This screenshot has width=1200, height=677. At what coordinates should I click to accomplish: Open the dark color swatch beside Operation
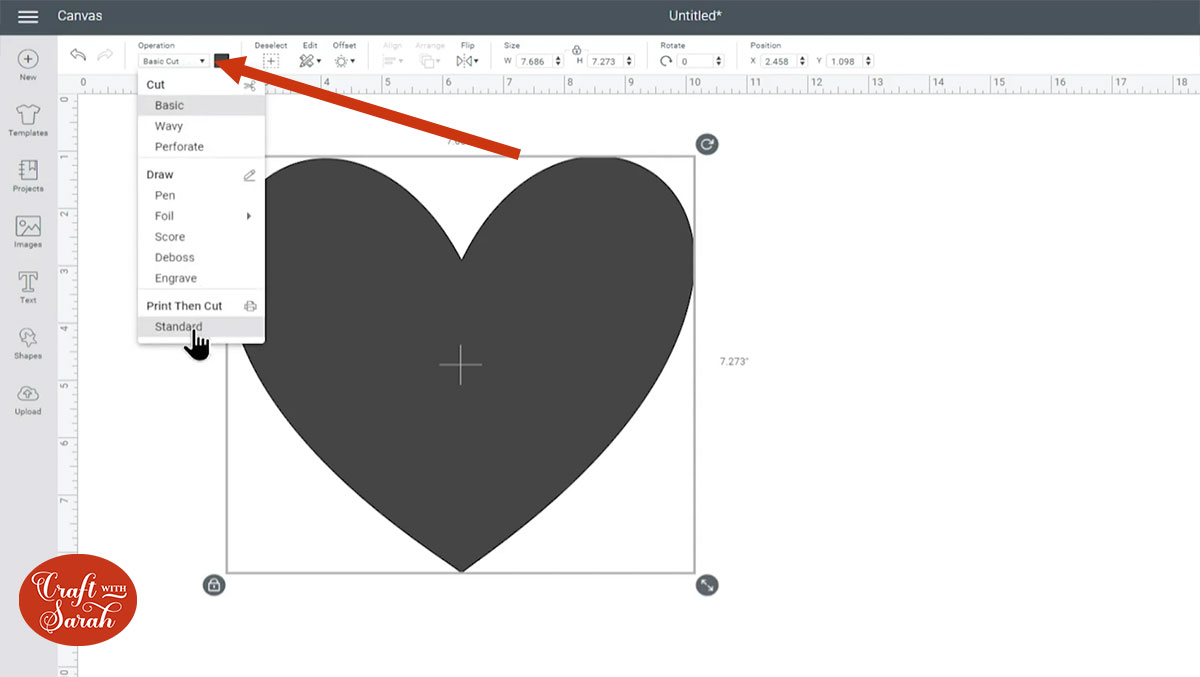pos(221,61)
